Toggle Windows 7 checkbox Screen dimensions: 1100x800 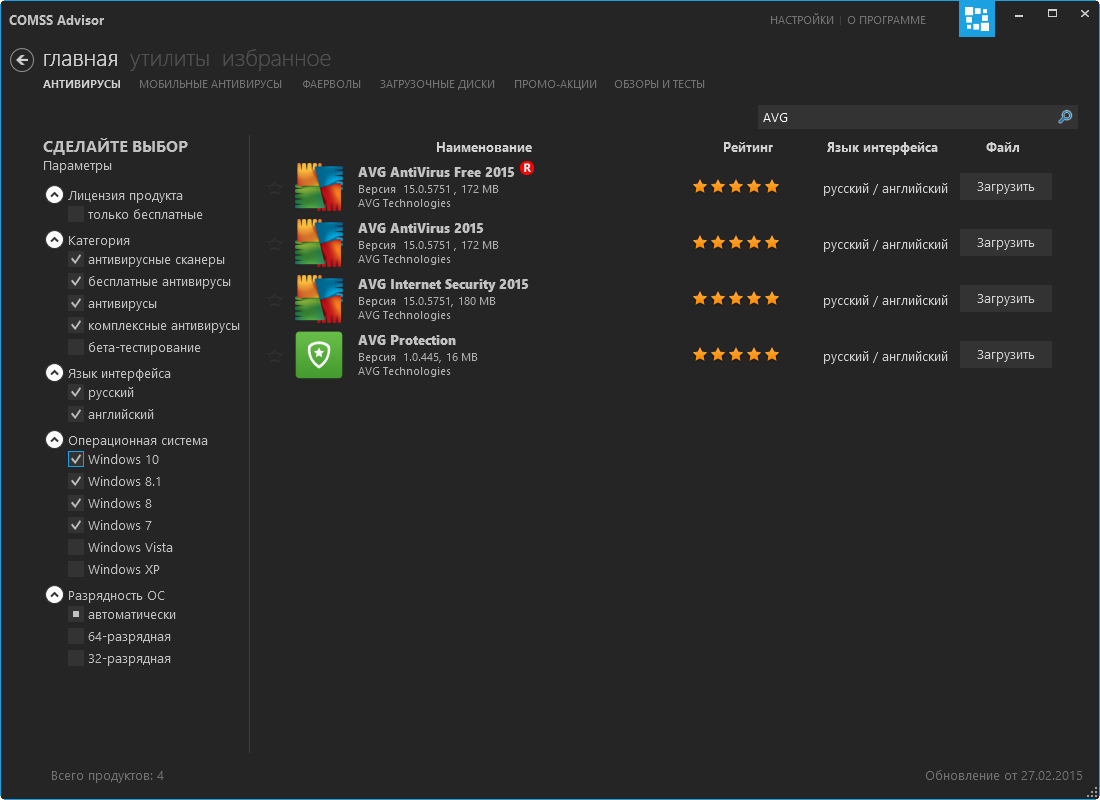(76, 525)
